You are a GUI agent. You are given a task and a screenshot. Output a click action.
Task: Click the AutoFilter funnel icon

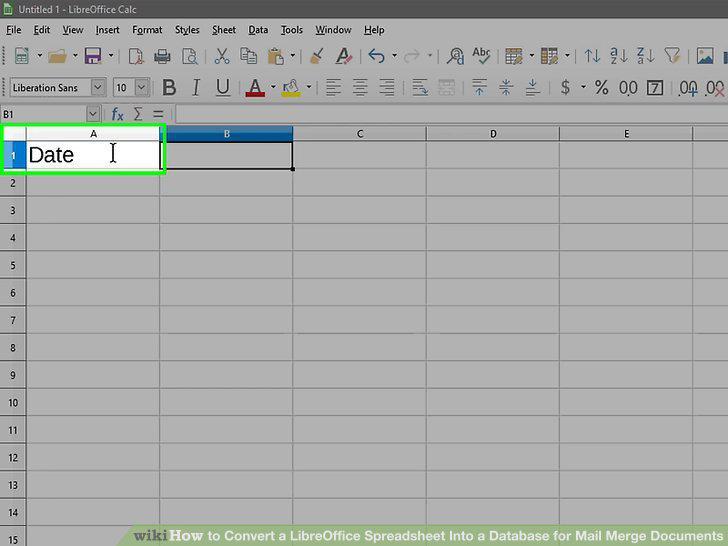[x=672, y=56]
